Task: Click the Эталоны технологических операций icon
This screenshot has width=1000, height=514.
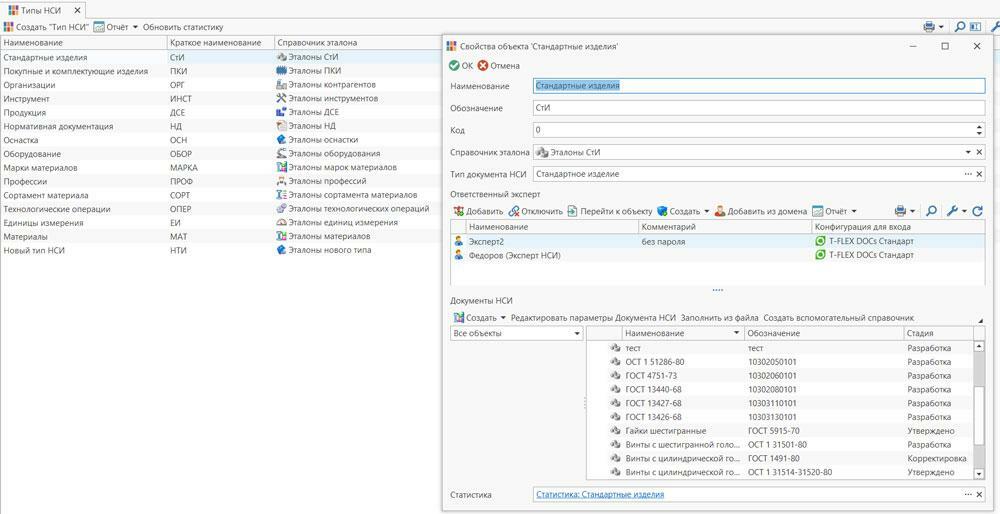Action: (x=282, y=209)
